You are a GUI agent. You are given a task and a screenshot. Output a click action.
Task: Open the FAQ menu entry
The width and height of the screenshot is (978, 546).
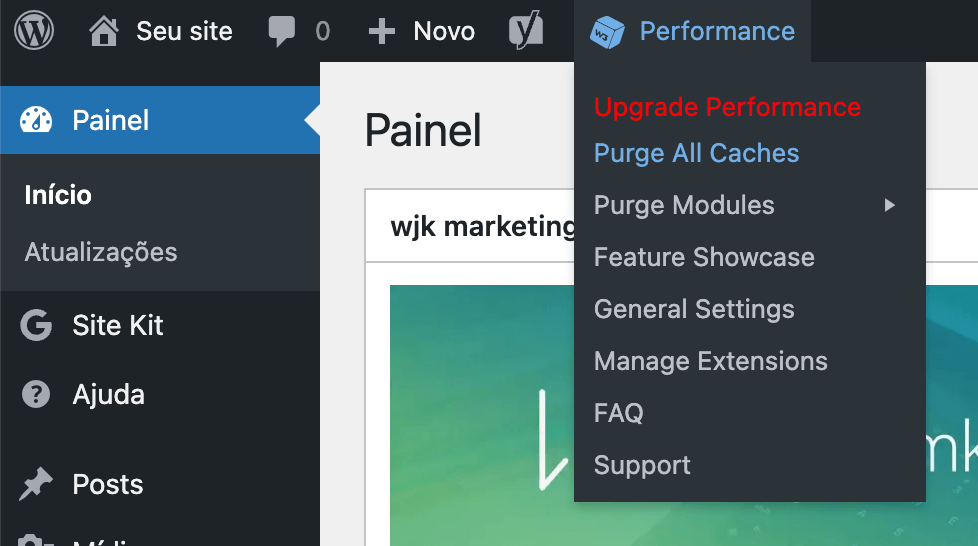(618, 413)
